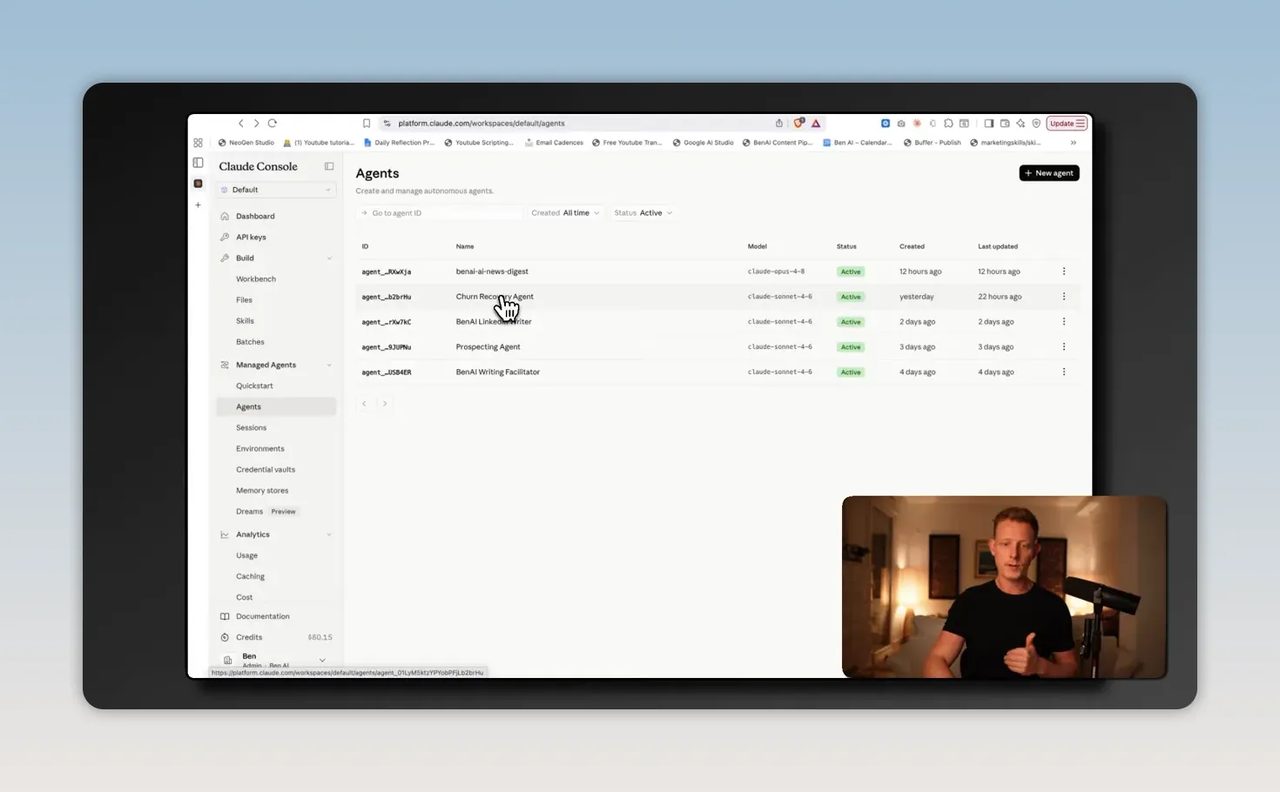Open the Status Active filter dropdown
Image resolution: width=1280 pixels, height=792 pixels.
click(643, 213)
